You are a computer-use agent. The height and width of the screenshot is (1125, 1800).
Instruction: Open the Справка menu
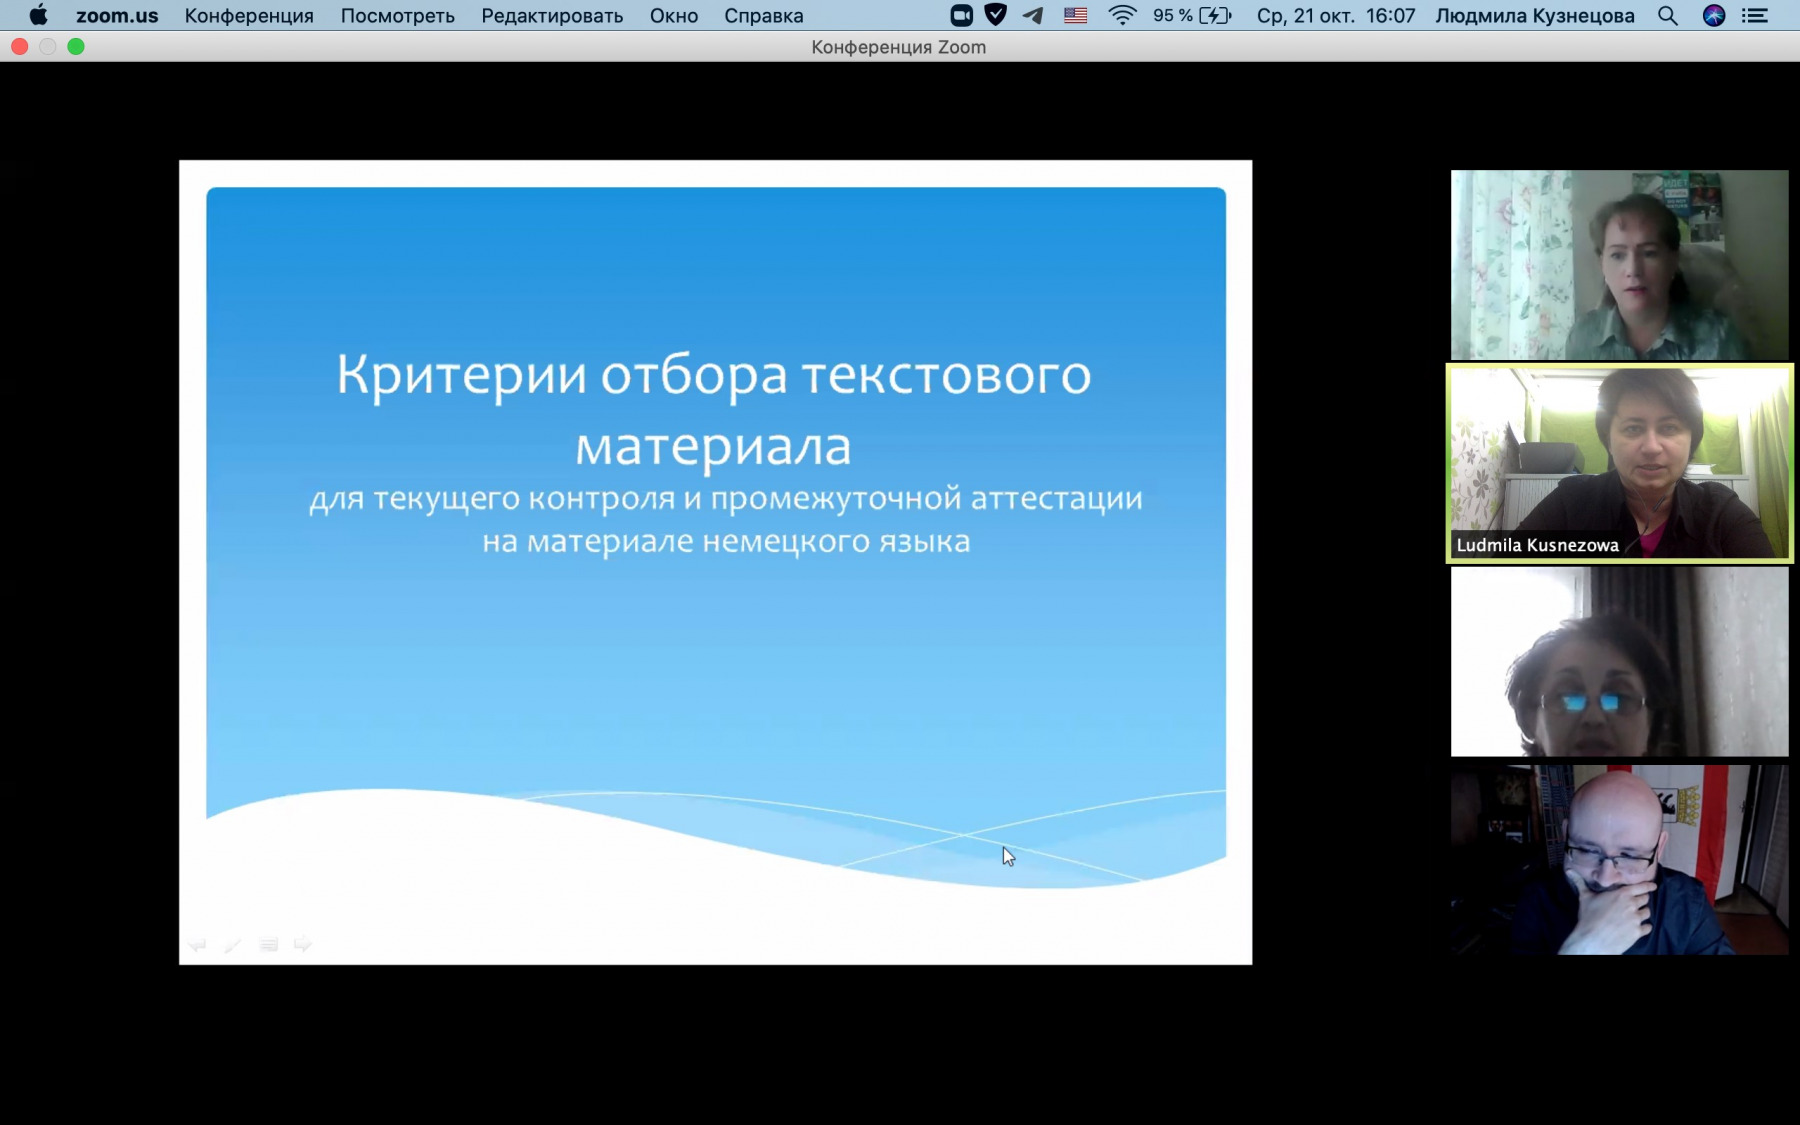(x=764, y=16)
